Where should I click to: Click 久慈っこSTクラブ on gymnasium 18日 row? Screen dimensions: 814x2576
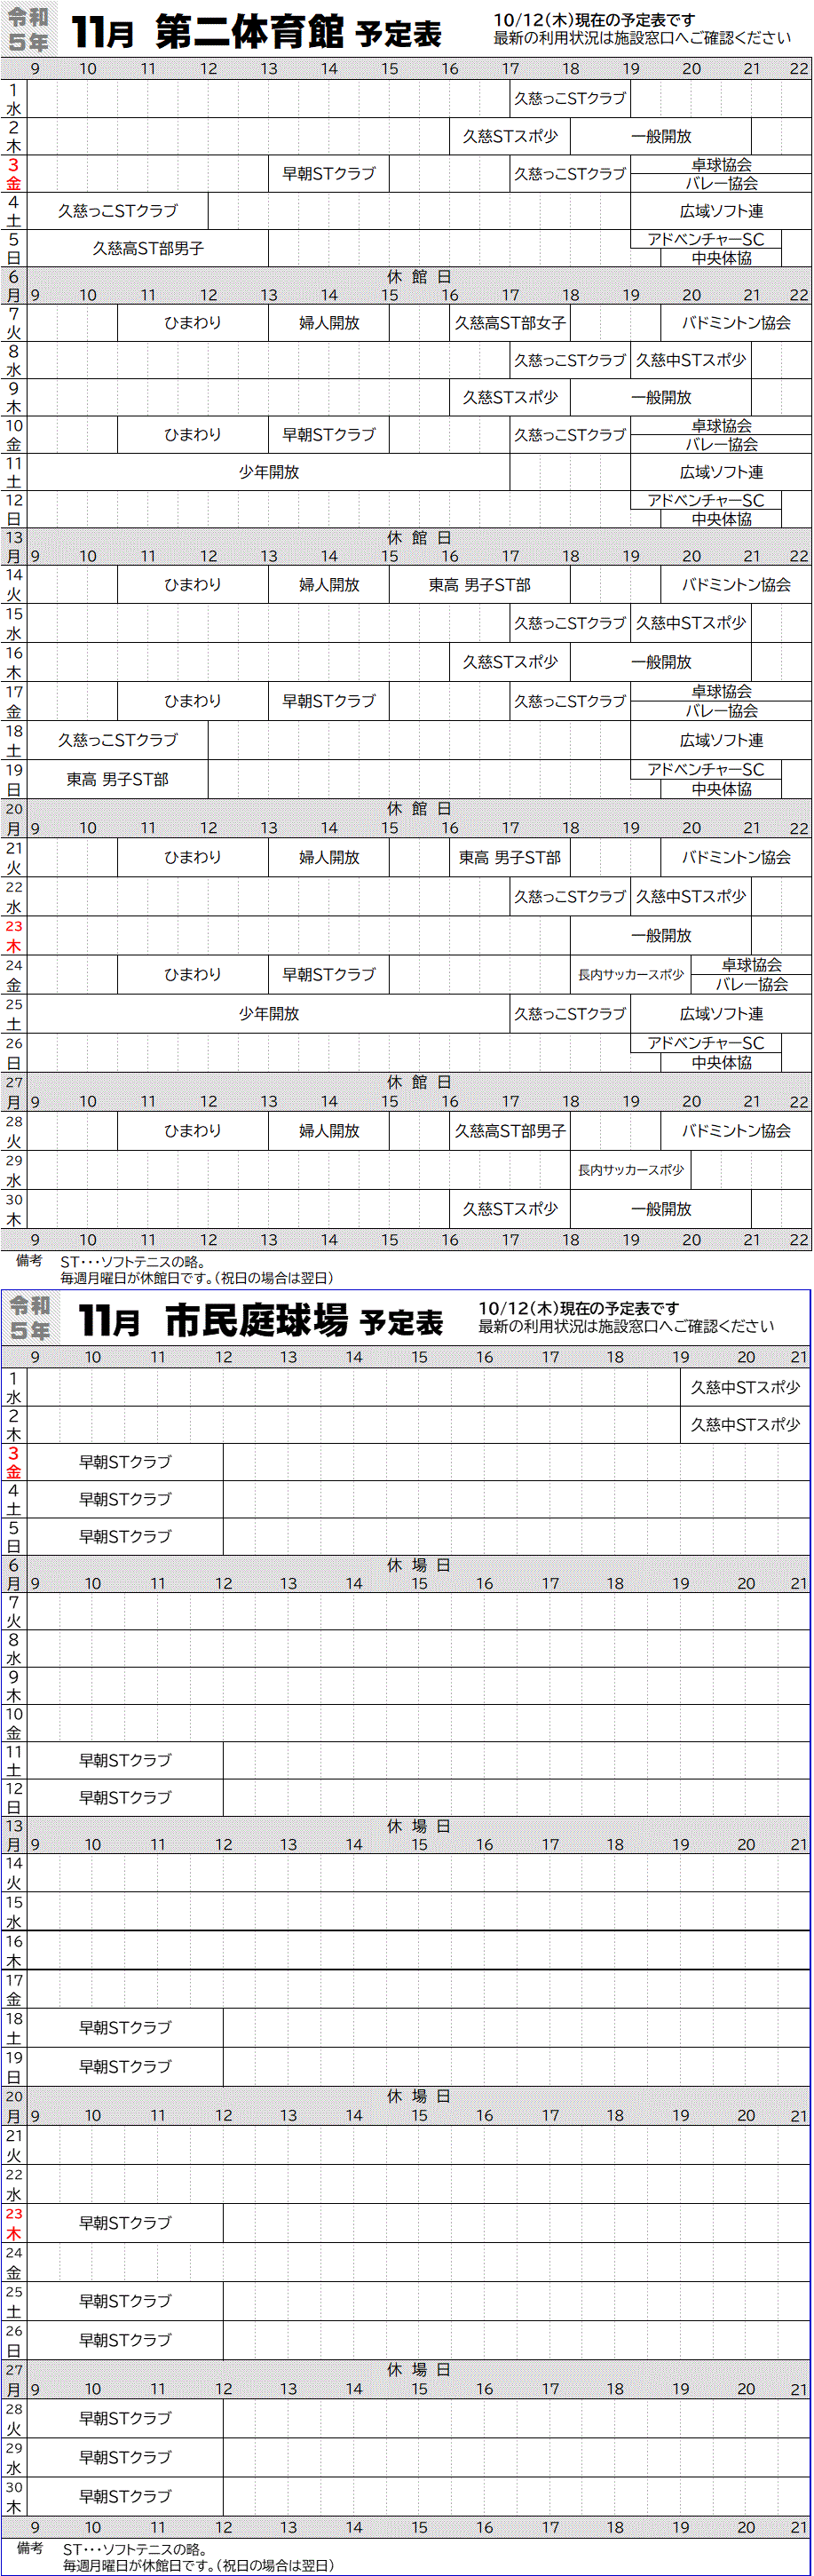pyautogui.click(x=118, y=740)
